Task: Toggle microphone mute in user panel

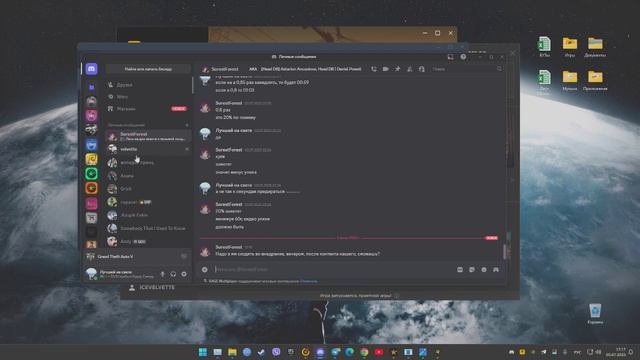Action: click(162, 274)
